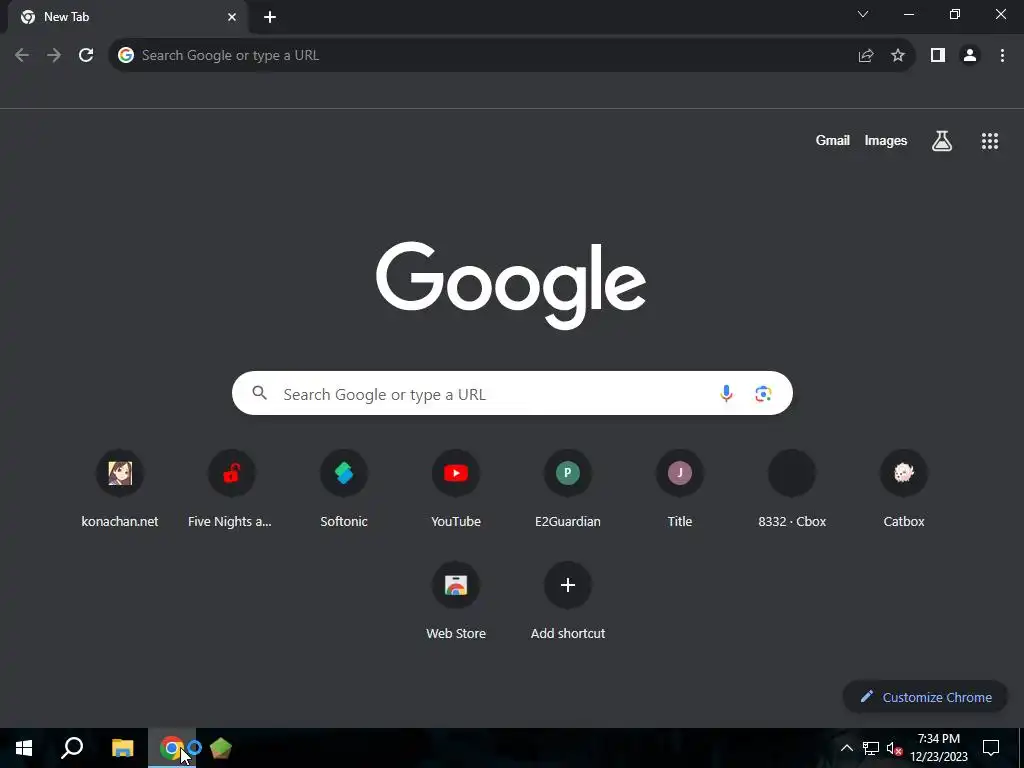Open the Catbox shortcut
The width and height of the screenshot is (1024, 768).
[904, 488]
